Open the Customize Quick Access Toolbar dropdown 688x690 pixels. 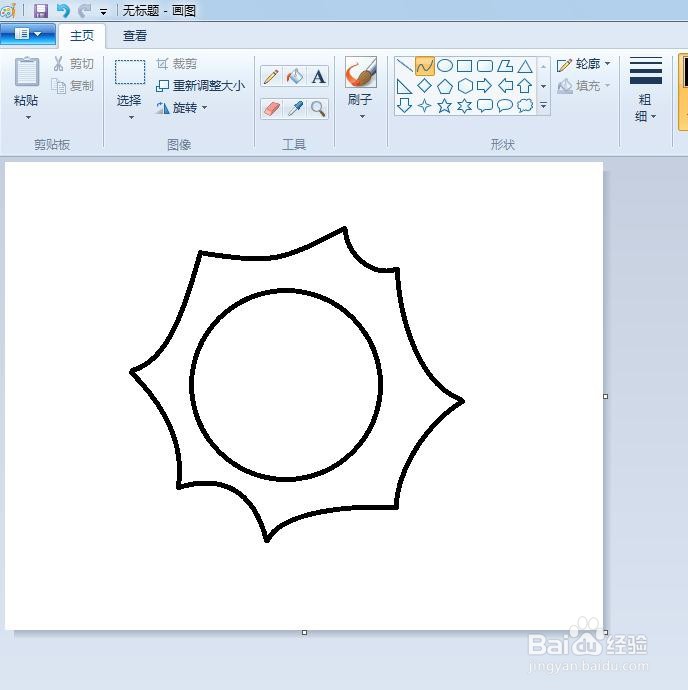[103, 12]
